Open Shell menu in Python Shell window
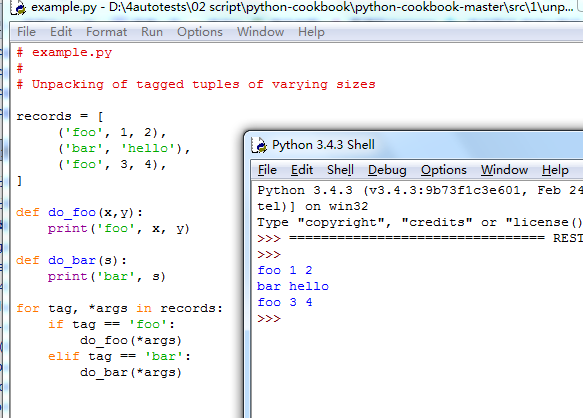This screenshot has width=583, height=418. (340, 170)
